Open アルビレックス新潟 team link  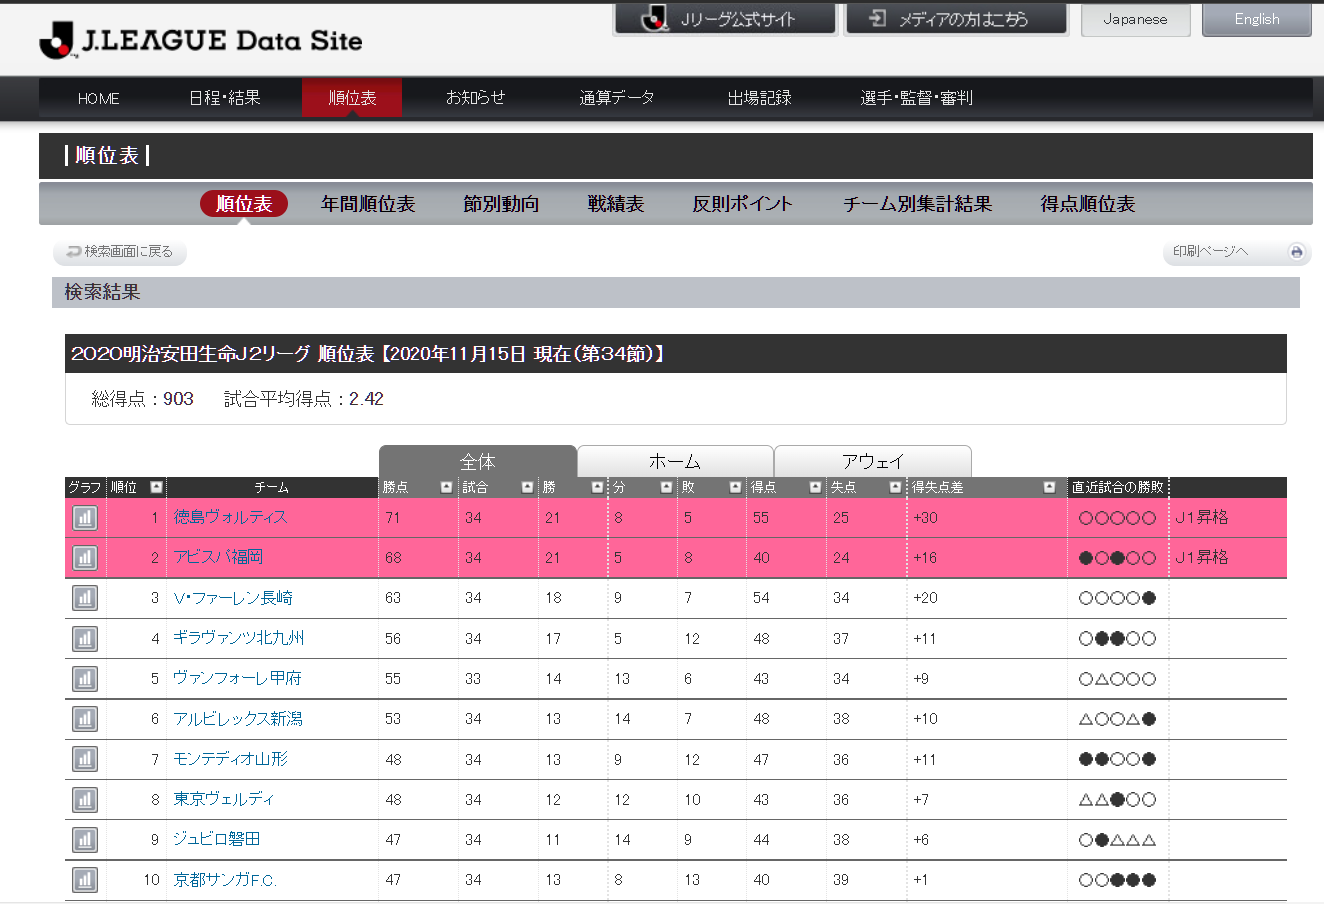[x=238, y=719]
